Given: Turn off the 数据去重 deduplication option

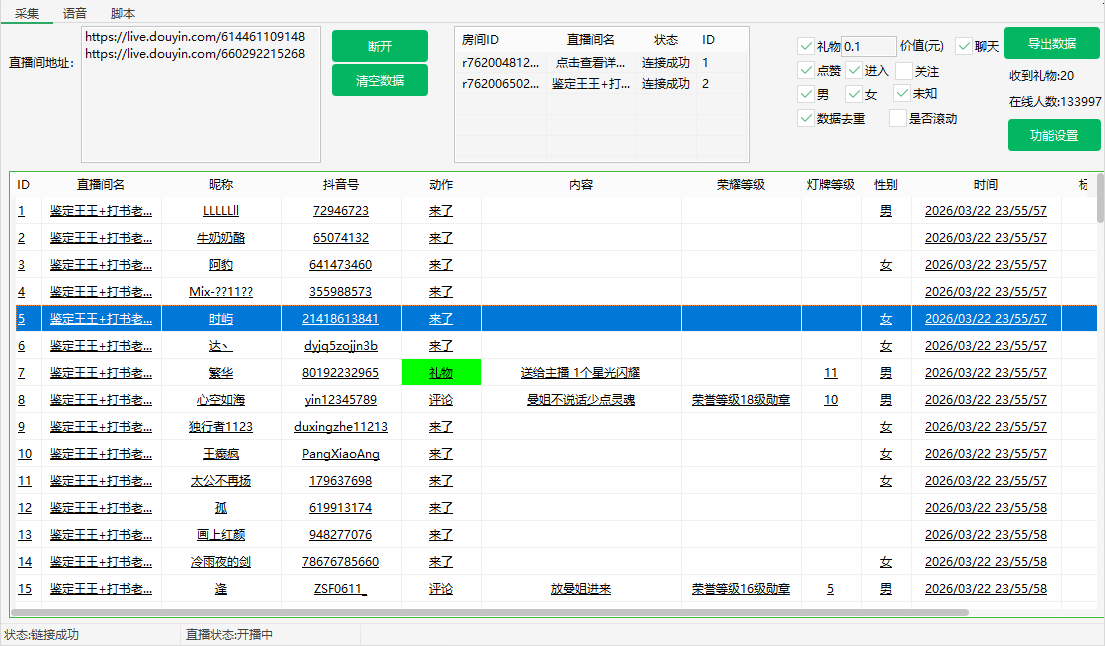Looking at the screenshot, I should pyautogui.click(x=806, y=118).
